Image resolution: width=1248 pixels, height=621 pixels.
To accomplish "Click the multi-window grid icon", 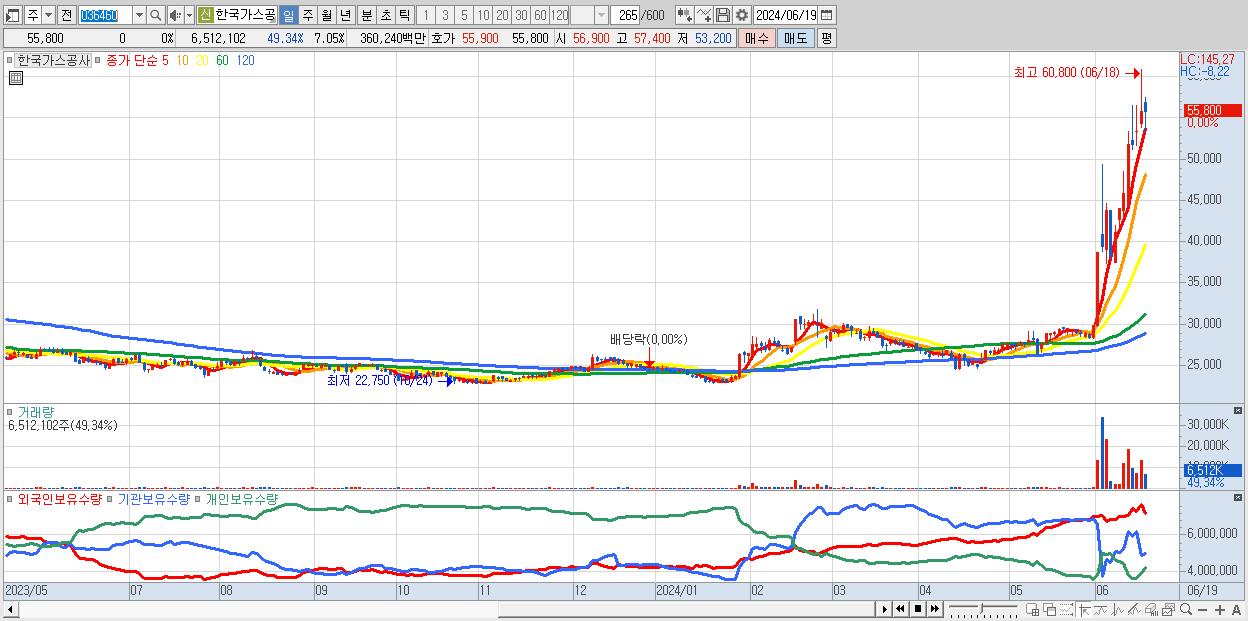I will 1033,609.
